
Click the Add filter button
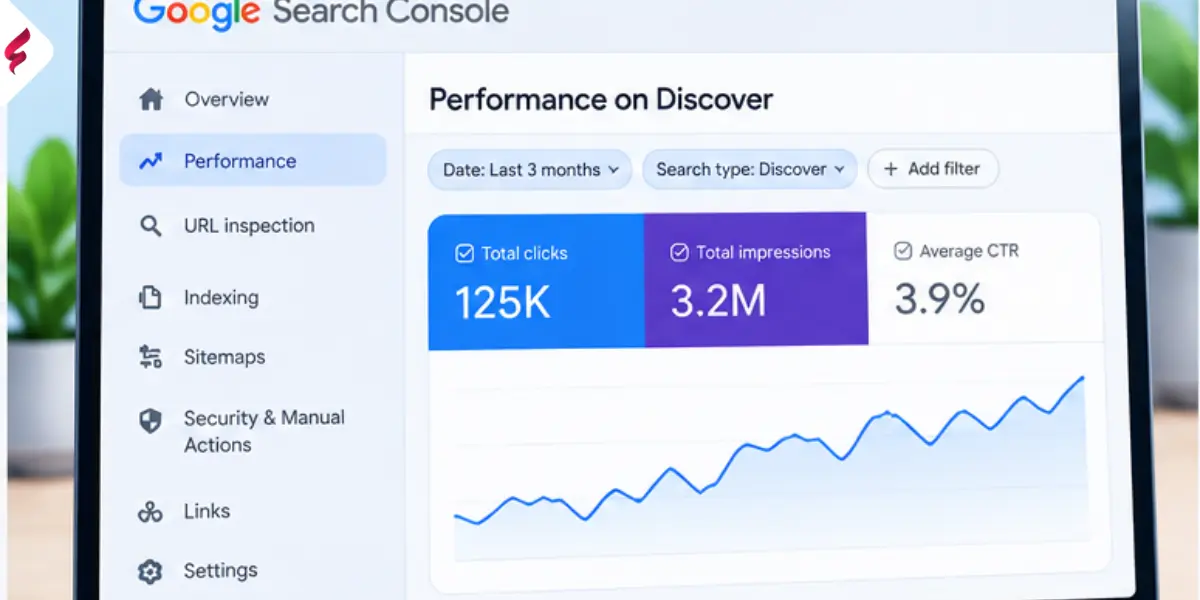933,169
